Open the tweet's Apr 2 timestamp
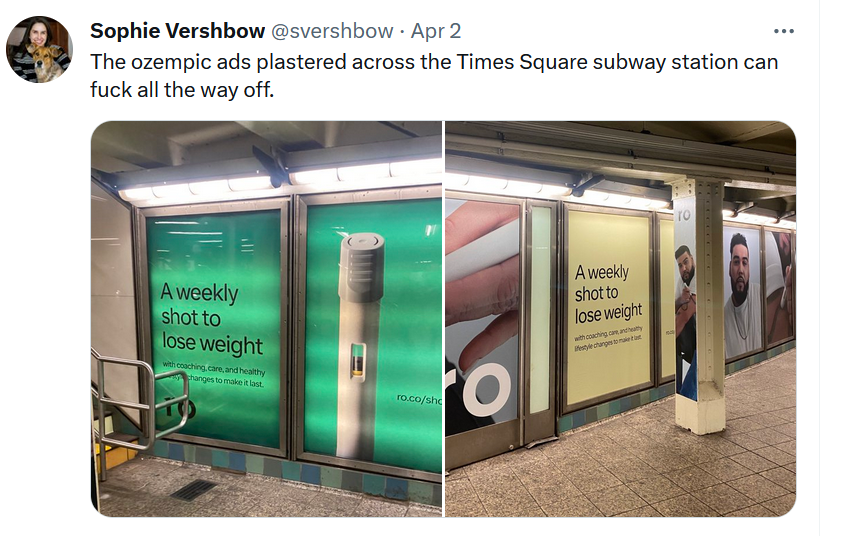The width and height of the screenshot is (848, 536). pos(436,32)
